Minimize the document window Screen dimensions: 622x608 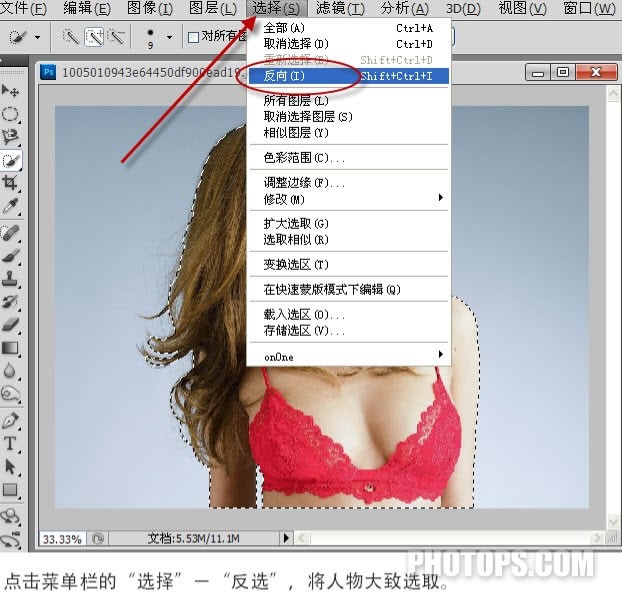click(538, 72)
